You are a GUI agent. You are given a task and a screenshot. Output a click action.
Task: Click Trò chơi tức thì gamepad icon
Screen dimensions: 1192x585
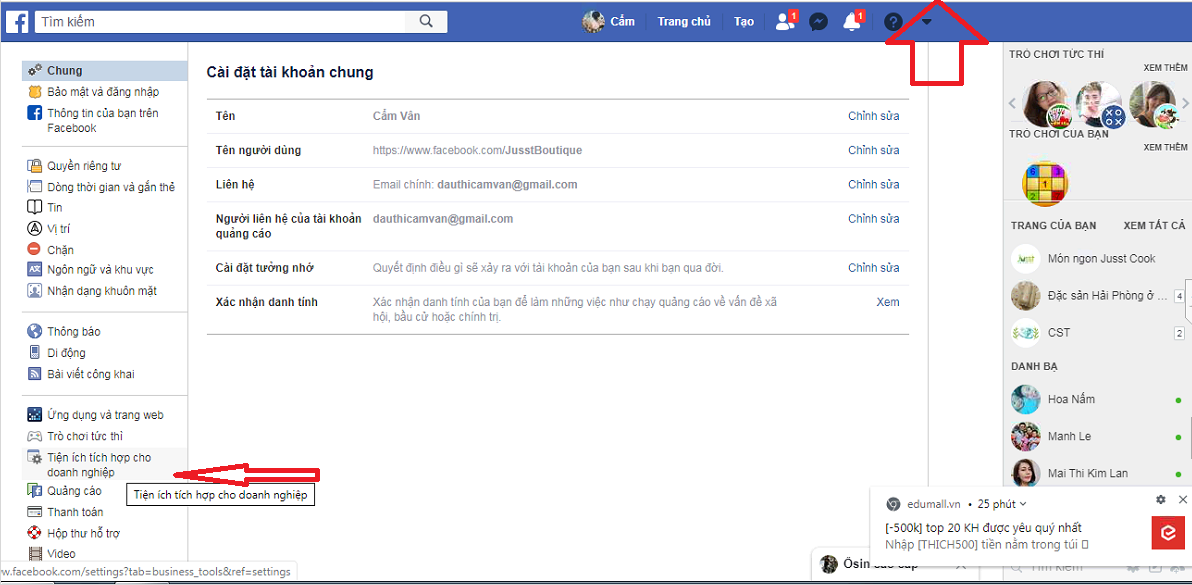33,436
